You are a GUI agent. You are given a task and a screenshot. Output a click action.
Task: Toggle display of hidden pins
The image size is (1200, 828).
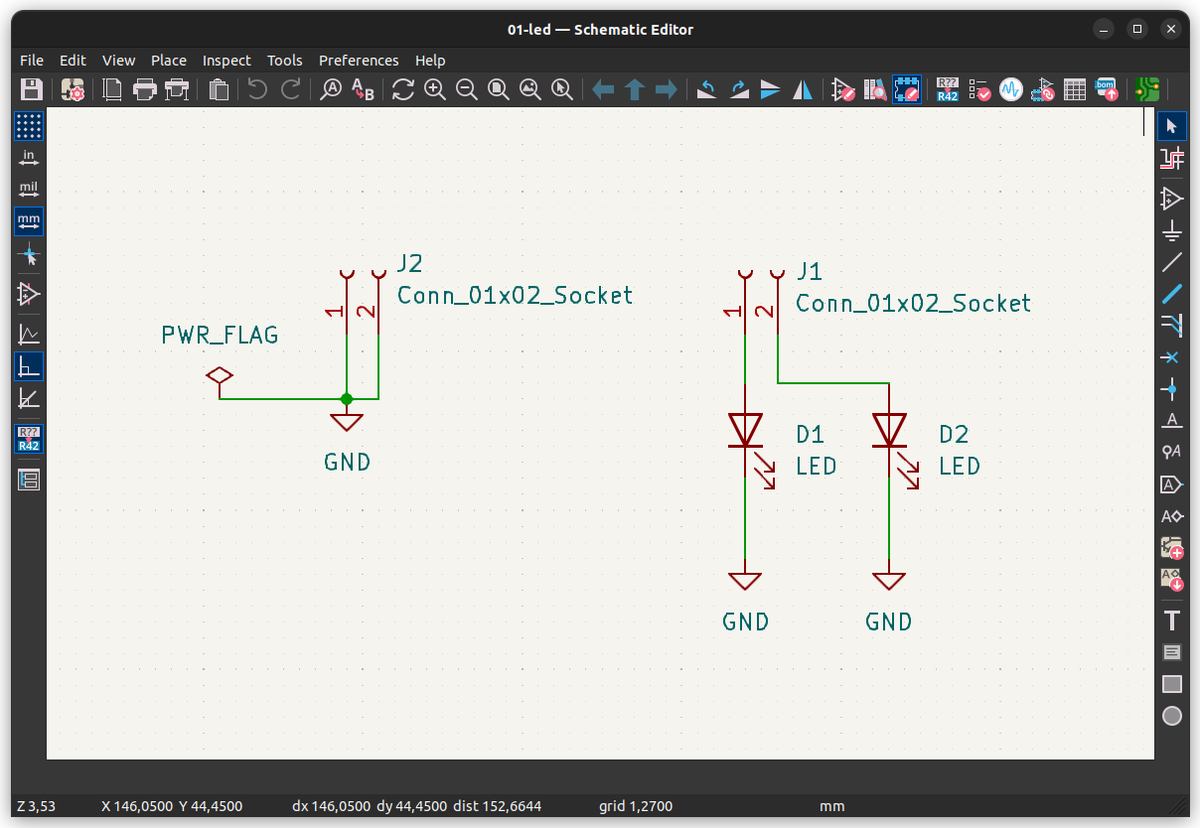coord(29,294)
